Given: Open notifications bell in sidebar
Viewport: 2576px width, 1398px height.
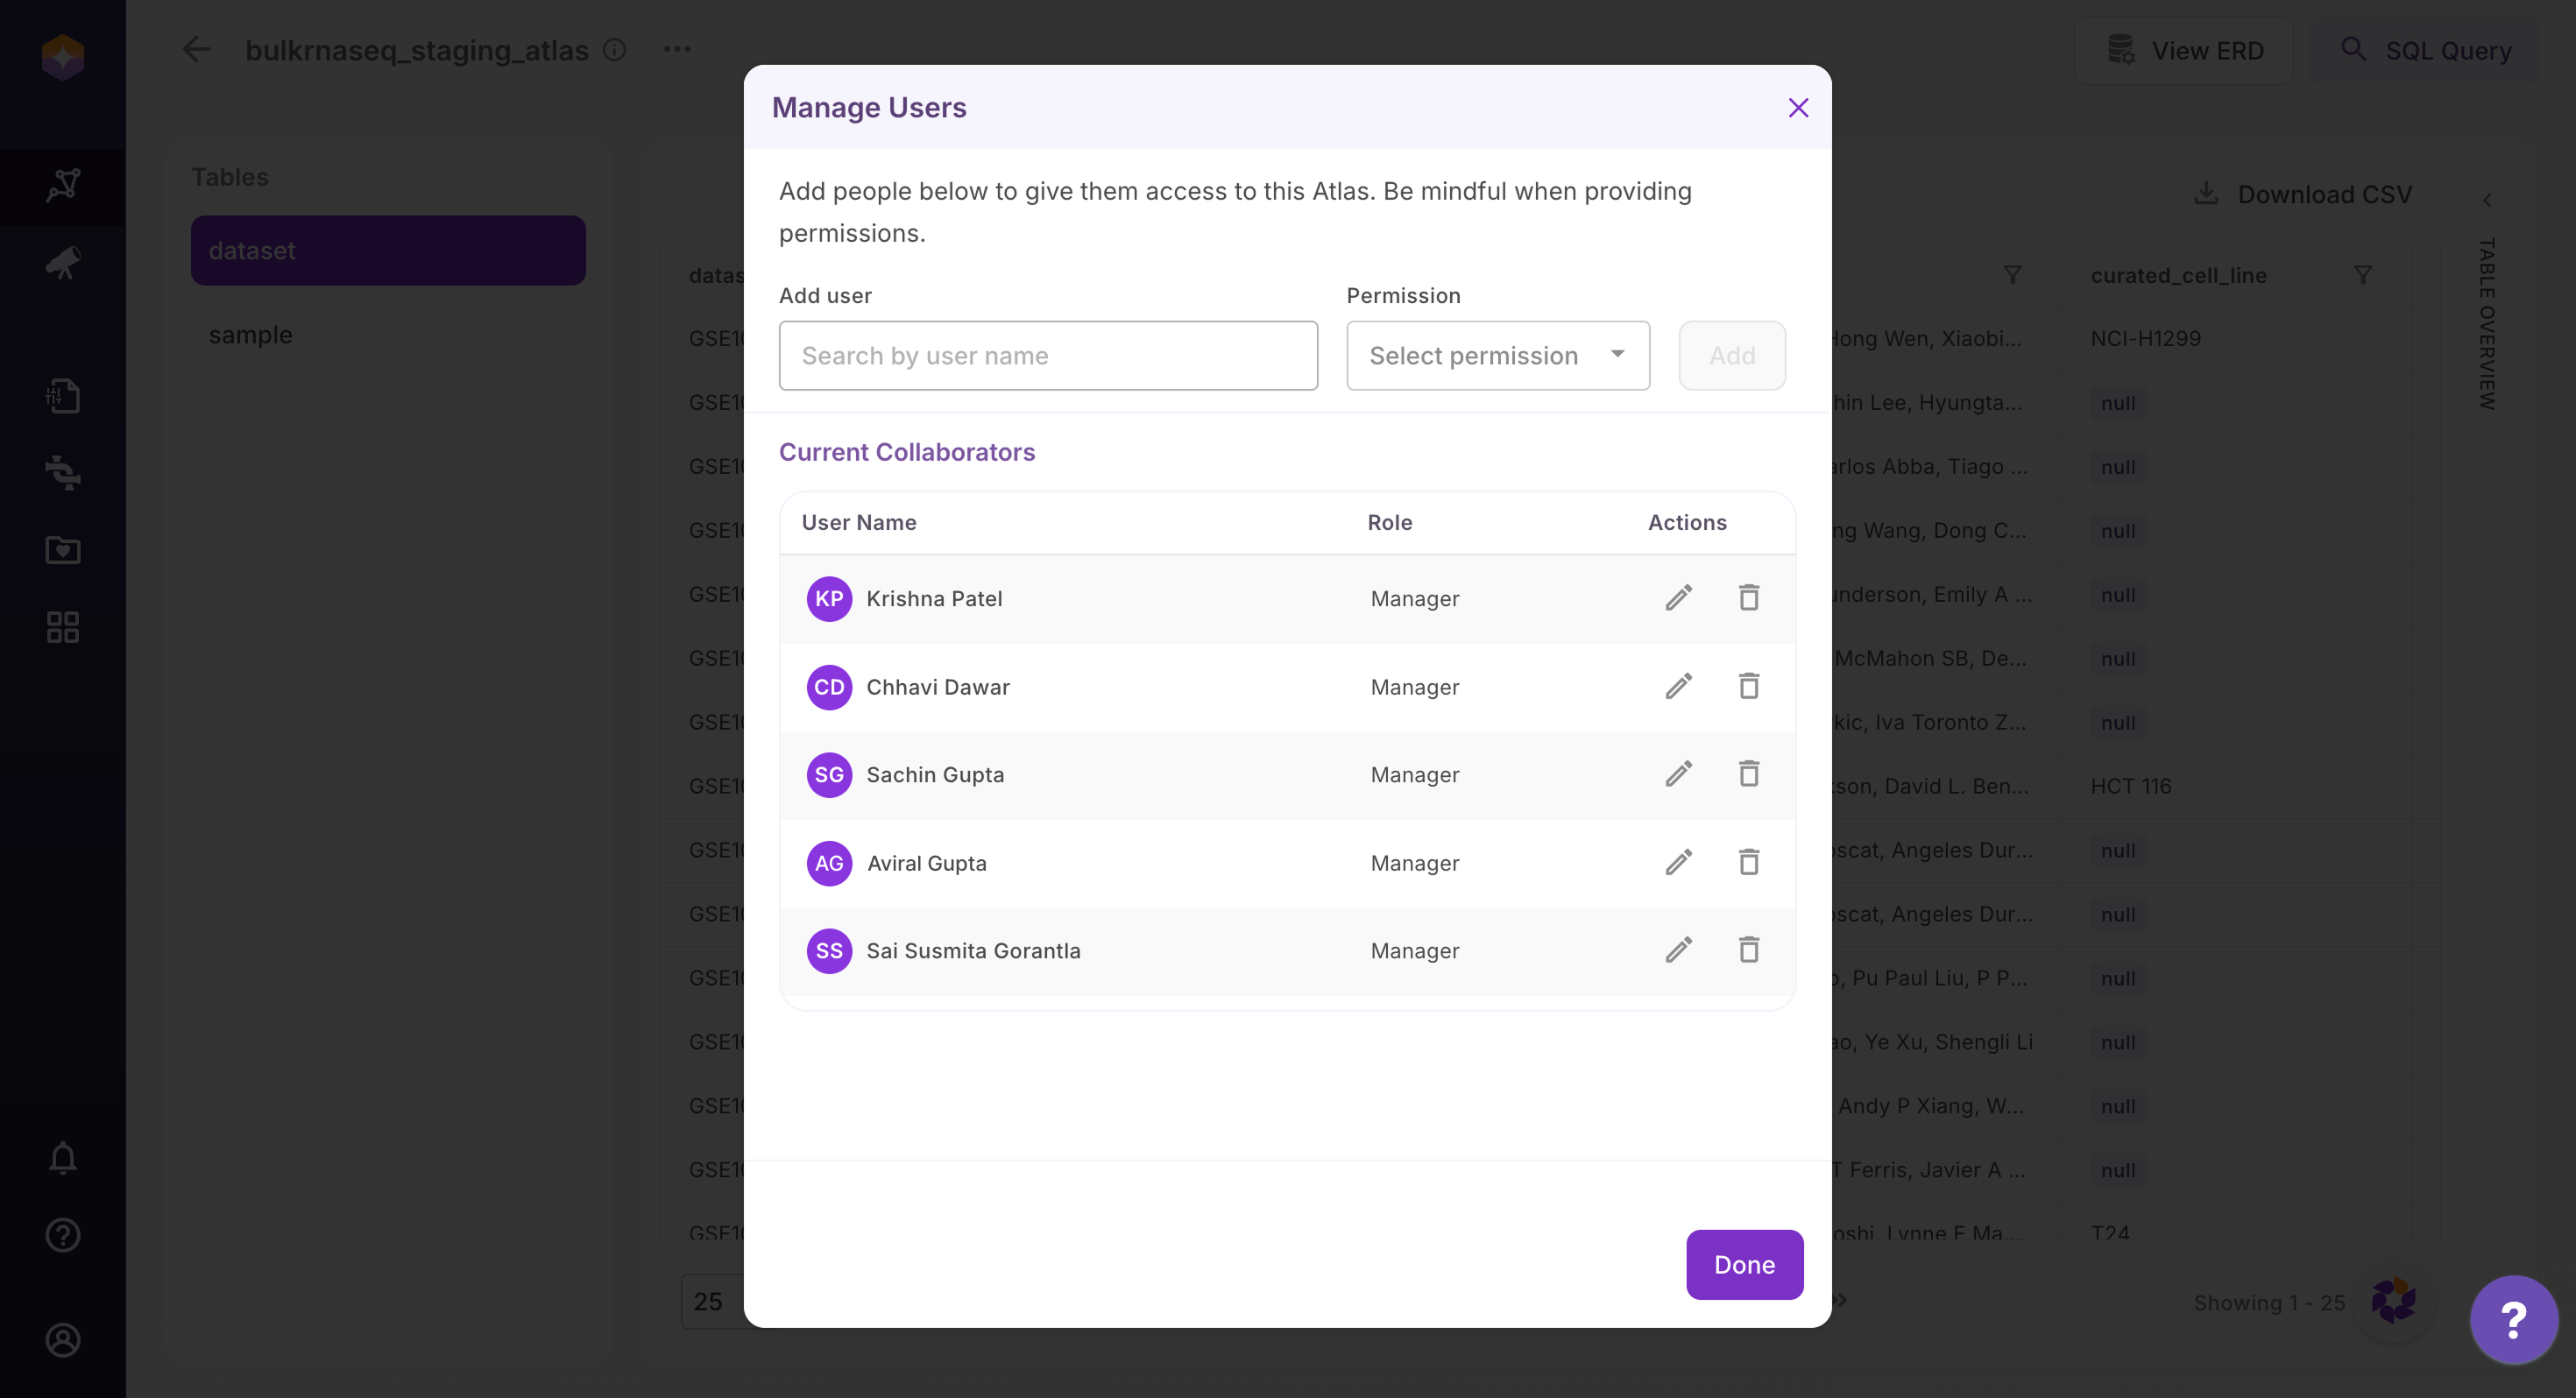Looking at the screenshot, I should point(63,1158).
